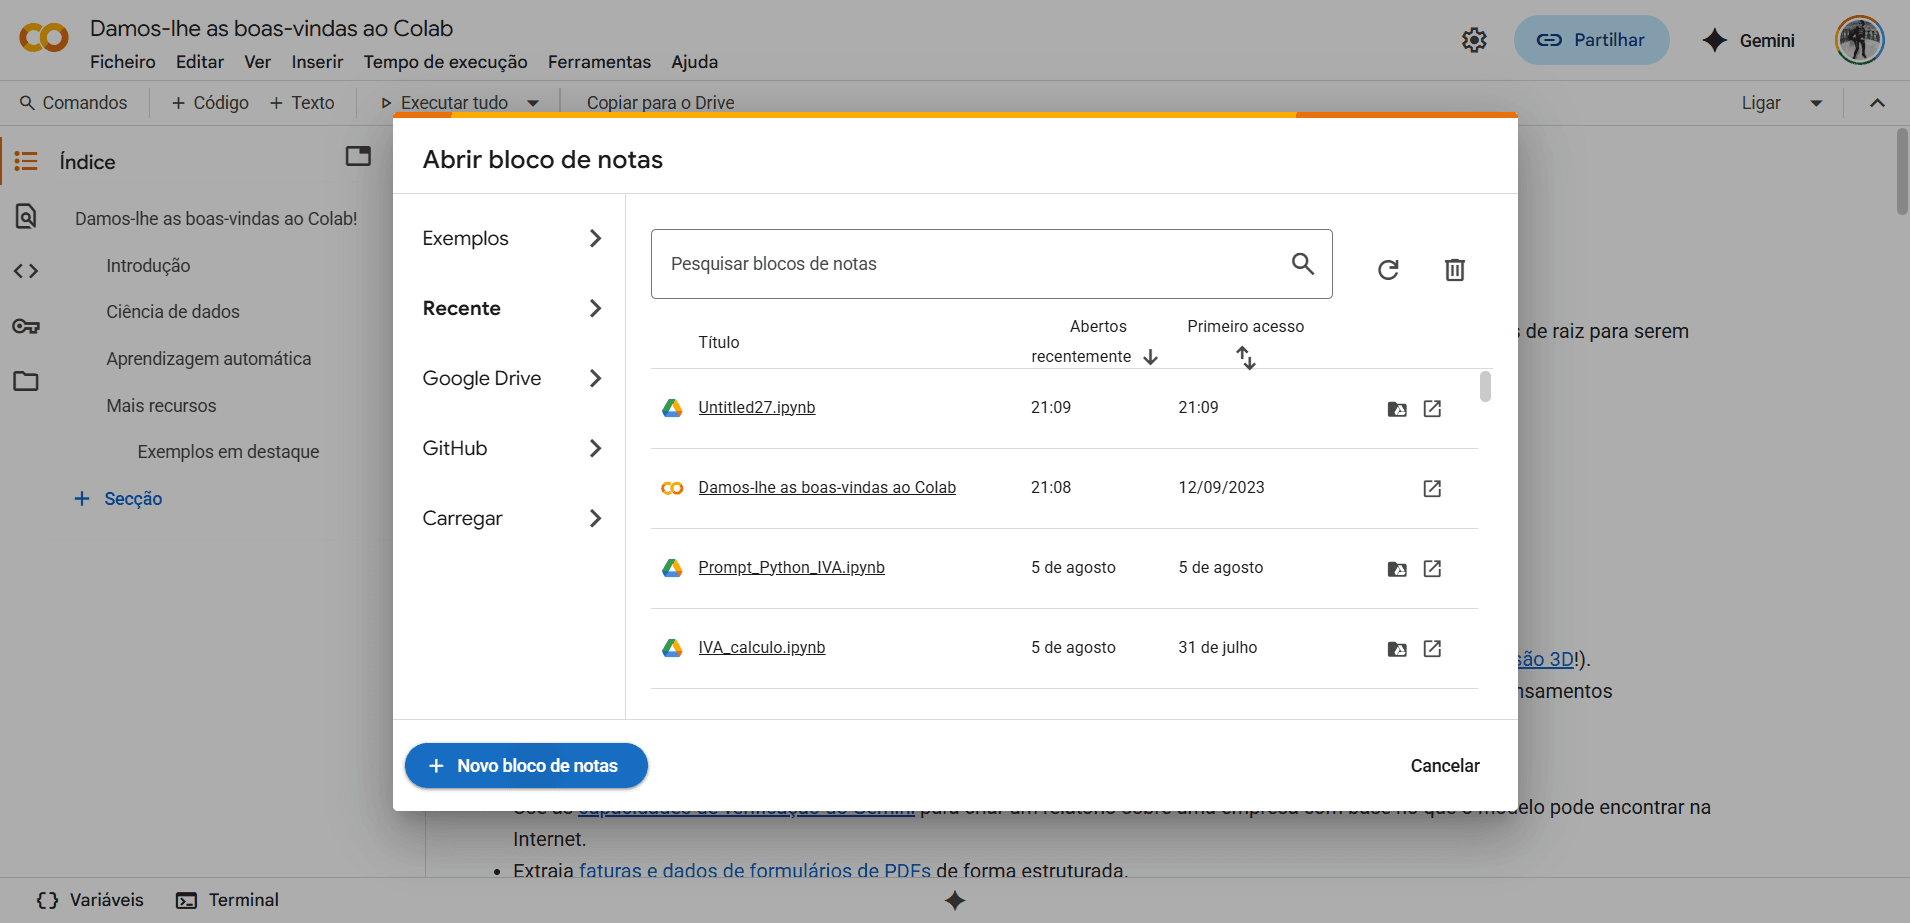Click Cancelar to close the dialog
The width and height of the screenshot is (1910, 923).
[1445, 766]
